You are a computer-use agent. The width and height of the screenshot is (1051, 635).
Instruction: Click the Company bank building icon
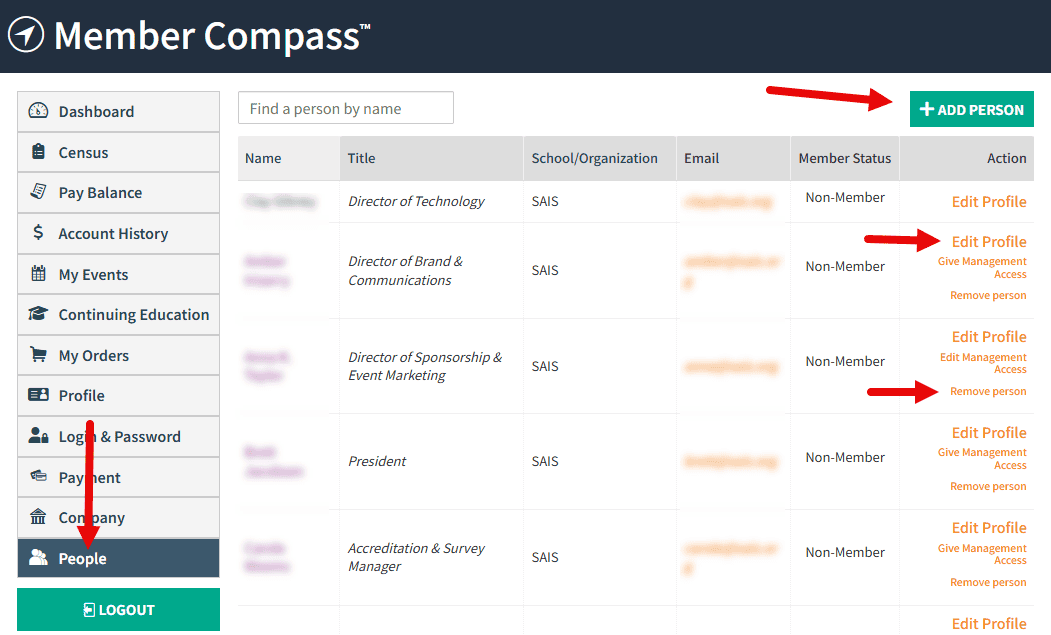(x=38, y=517)
